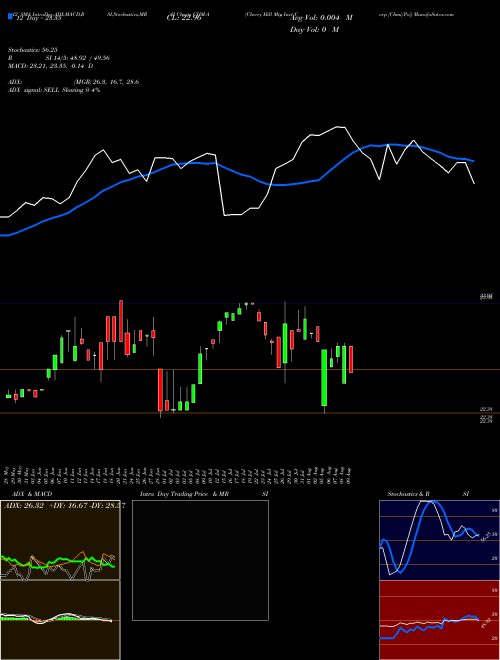Screen dimensions: 500x660
Task: Click the MunafaSutra.com site label at top right
Action: (435, 14)
